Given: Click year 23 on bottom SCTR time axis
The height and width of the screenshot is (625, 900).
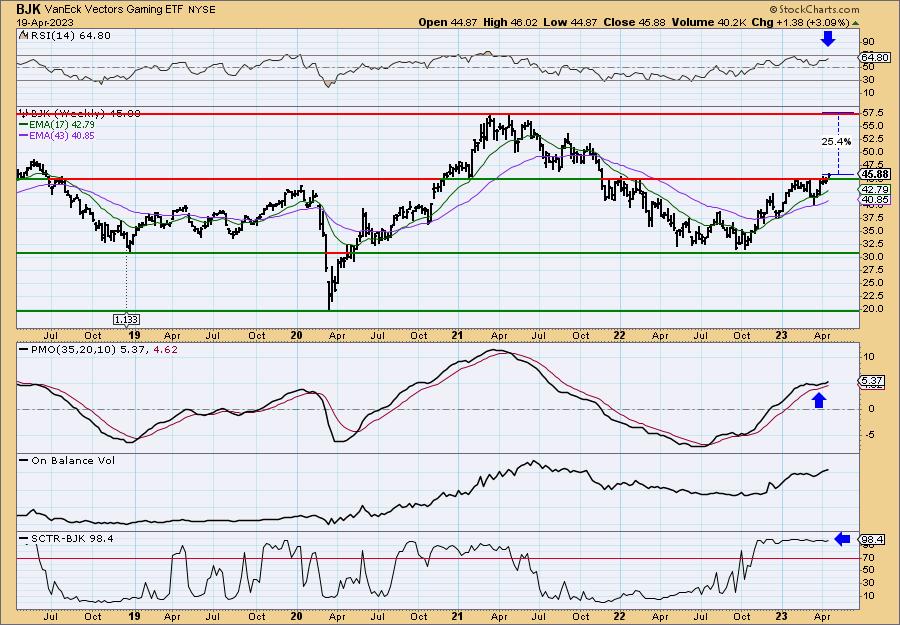Looking at the screenshot, I should 784,617.
